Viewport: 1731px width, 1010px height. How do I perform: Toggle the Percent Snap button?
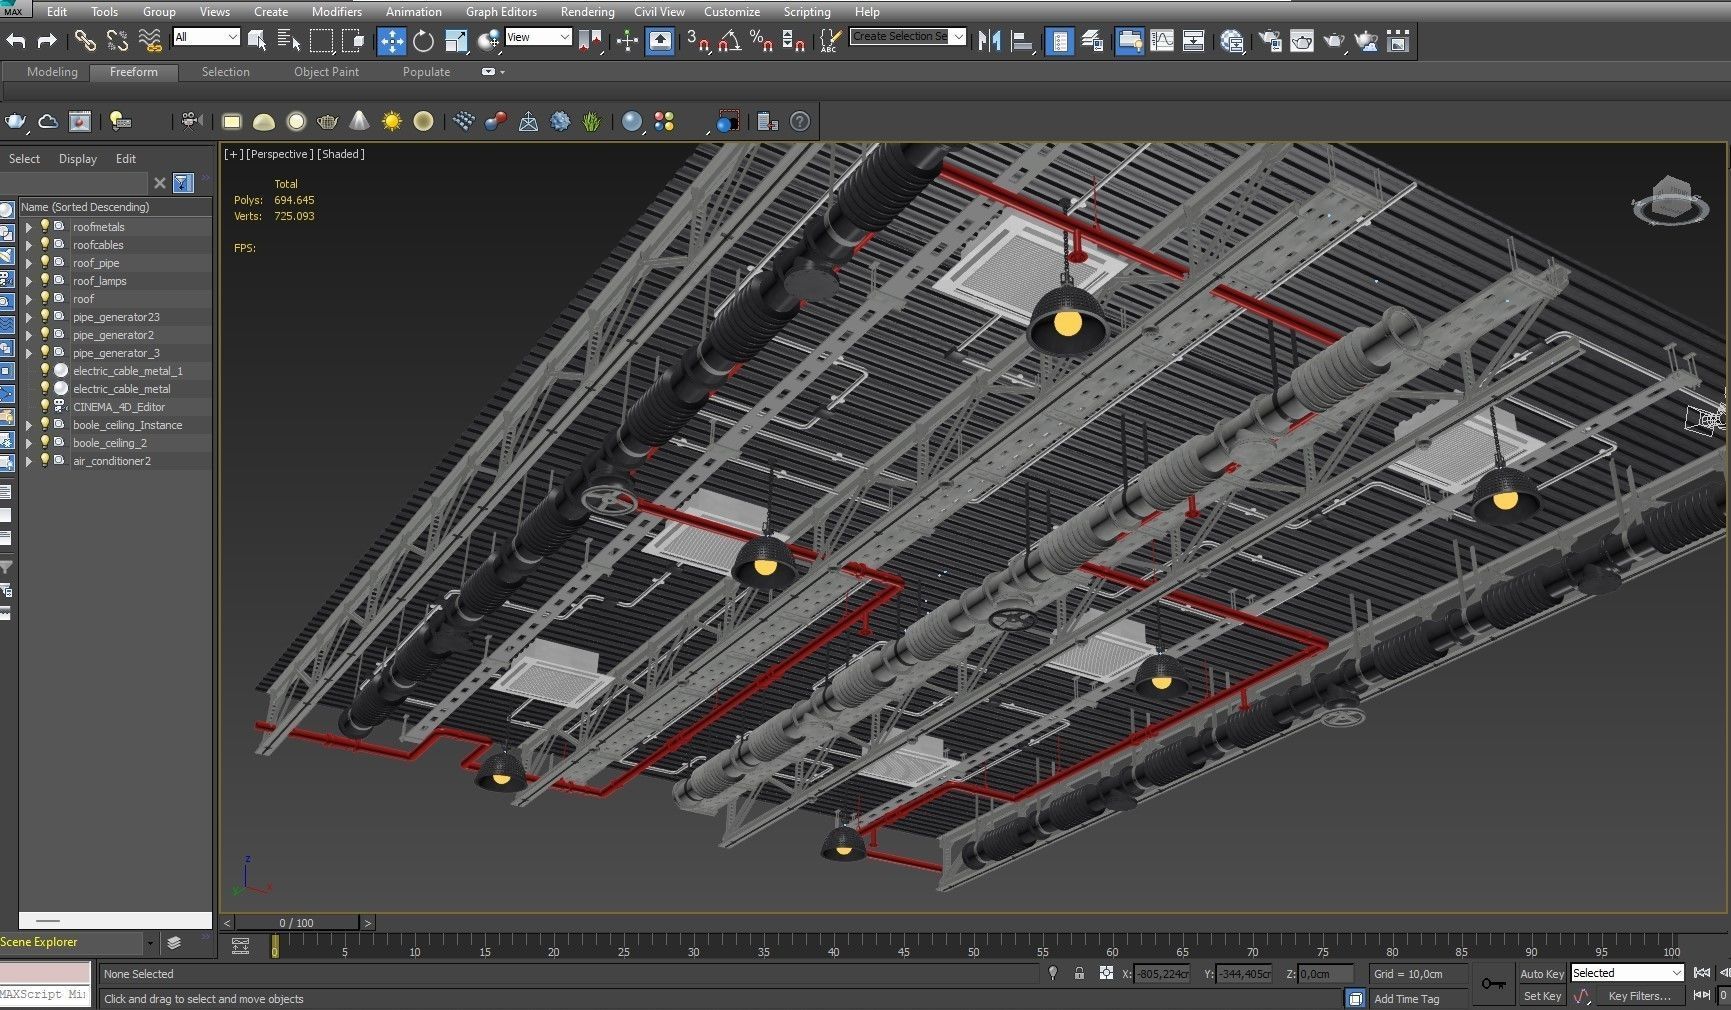(761, 41)
